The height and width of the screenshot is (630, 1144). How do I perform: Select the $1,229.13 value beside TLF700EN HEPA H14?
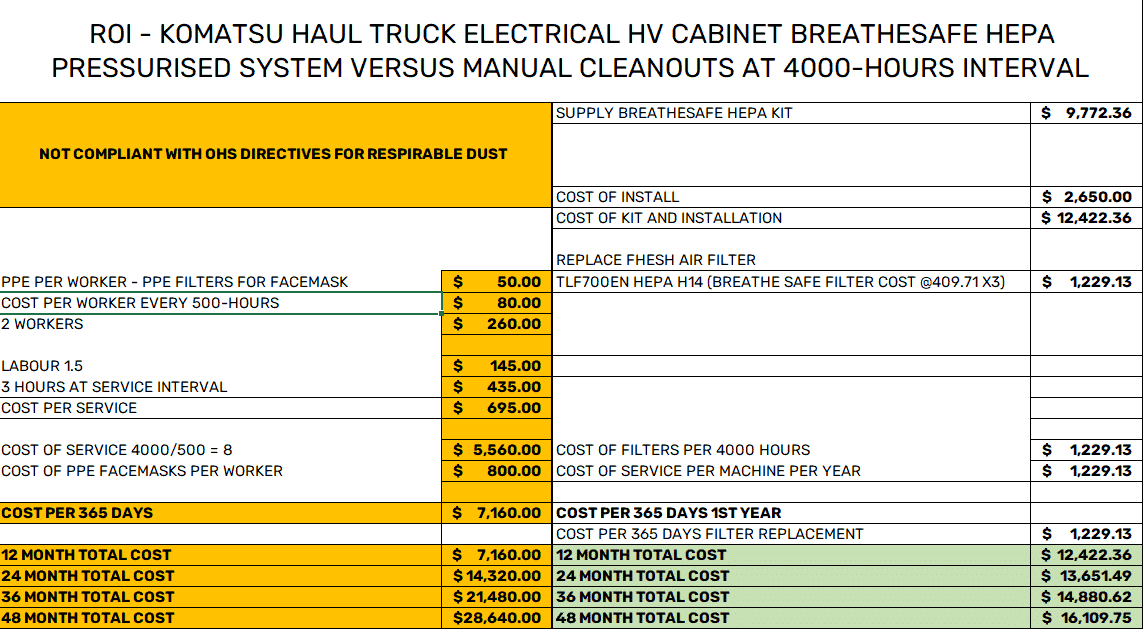1086,282
